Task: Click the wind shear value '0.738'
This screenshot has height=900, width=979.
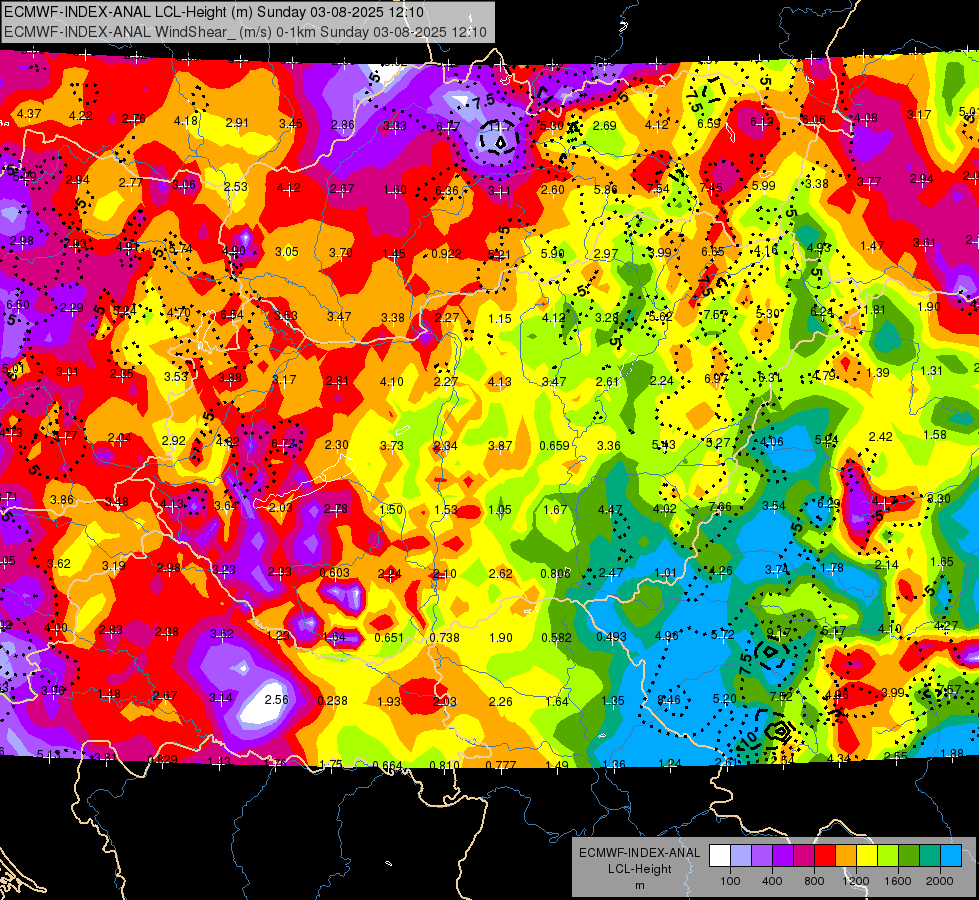Action: 445,638
